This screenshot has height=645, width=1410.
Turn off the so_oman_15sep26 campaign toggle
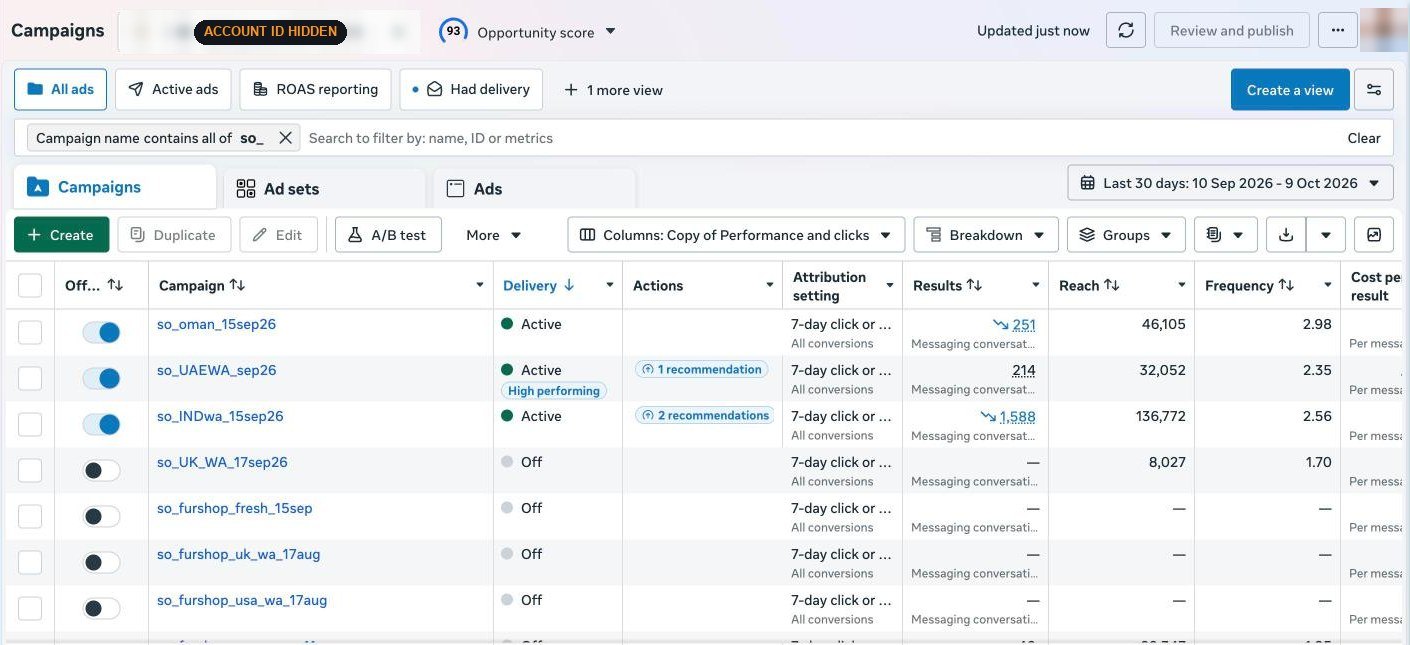click(101, 332)
